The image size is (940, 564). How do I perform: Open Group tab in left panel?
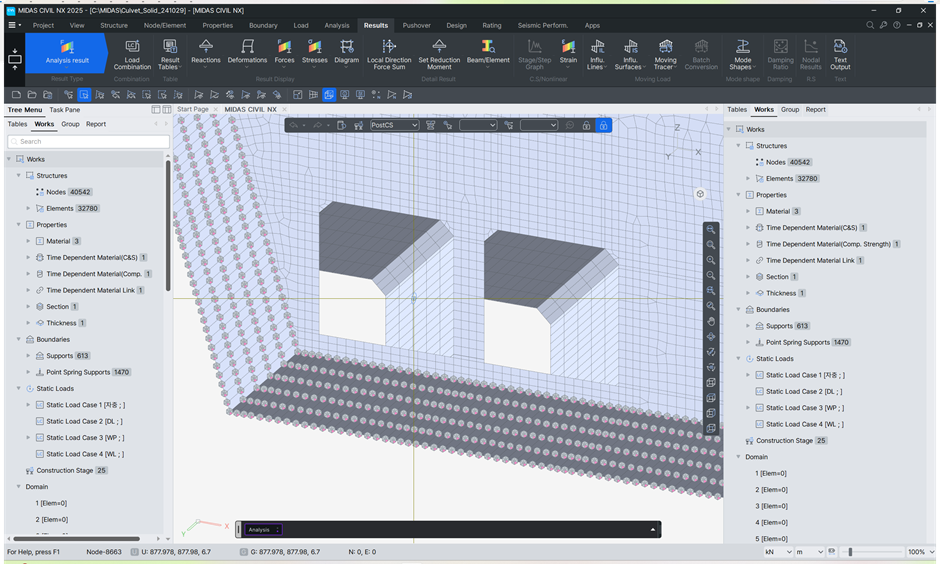(x=70, y=124)
